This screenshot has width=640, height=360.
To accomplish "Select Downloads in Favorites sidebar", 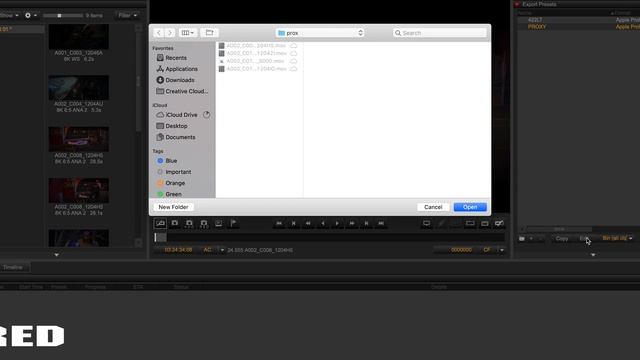I will click(176, 80).
